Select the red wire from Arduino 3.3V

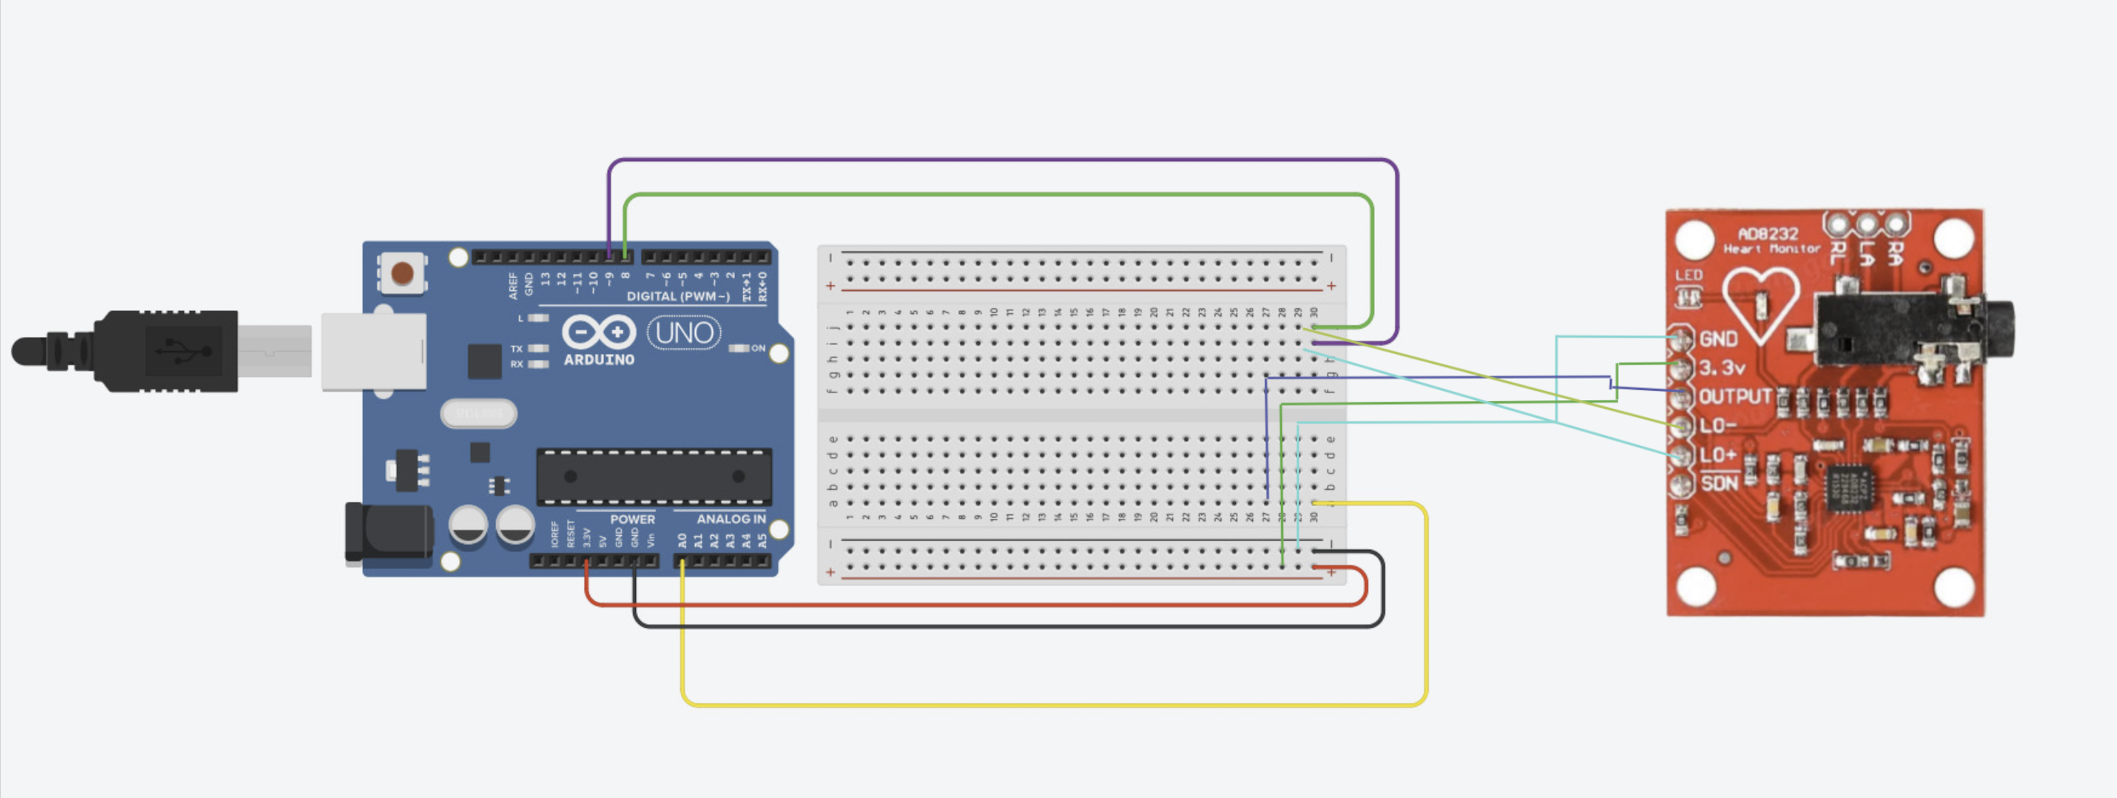tap(975, 604)
